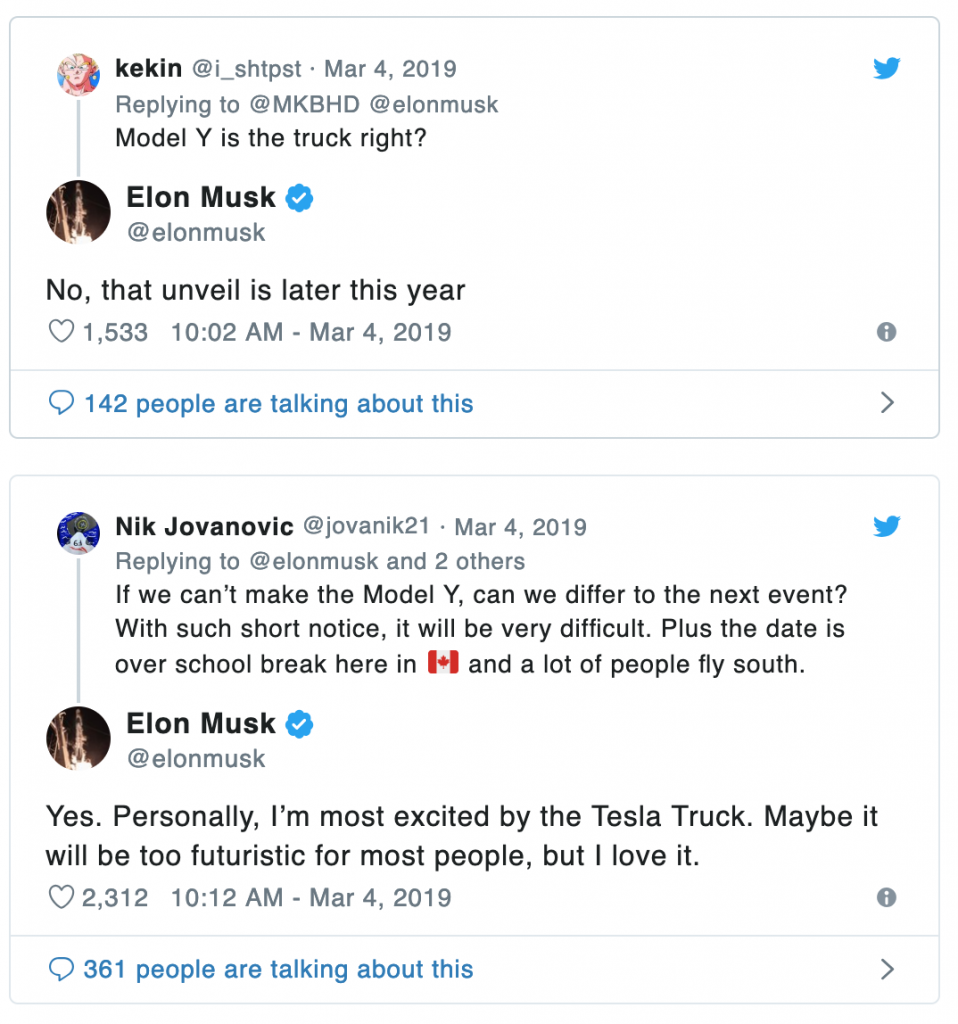The image size is (958, 1024).
Task: Open "361 people are talking about this" link
Action: [x=278, y=969]
